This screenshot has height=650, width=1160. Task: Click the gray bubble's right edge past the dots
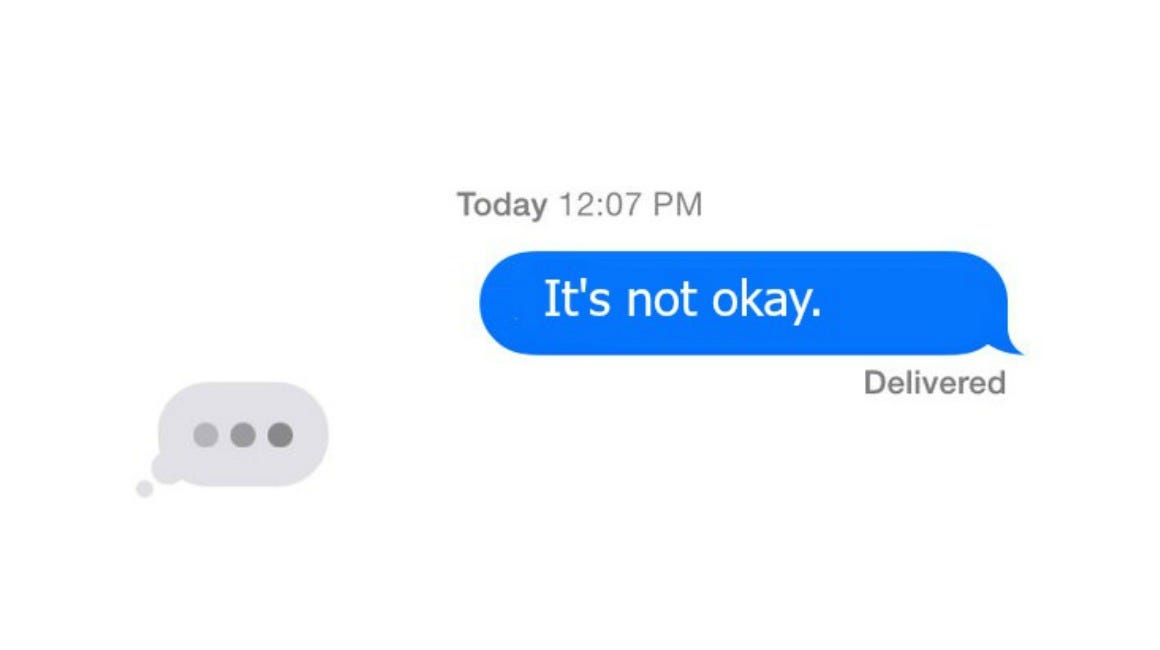(x=312, y=435)
